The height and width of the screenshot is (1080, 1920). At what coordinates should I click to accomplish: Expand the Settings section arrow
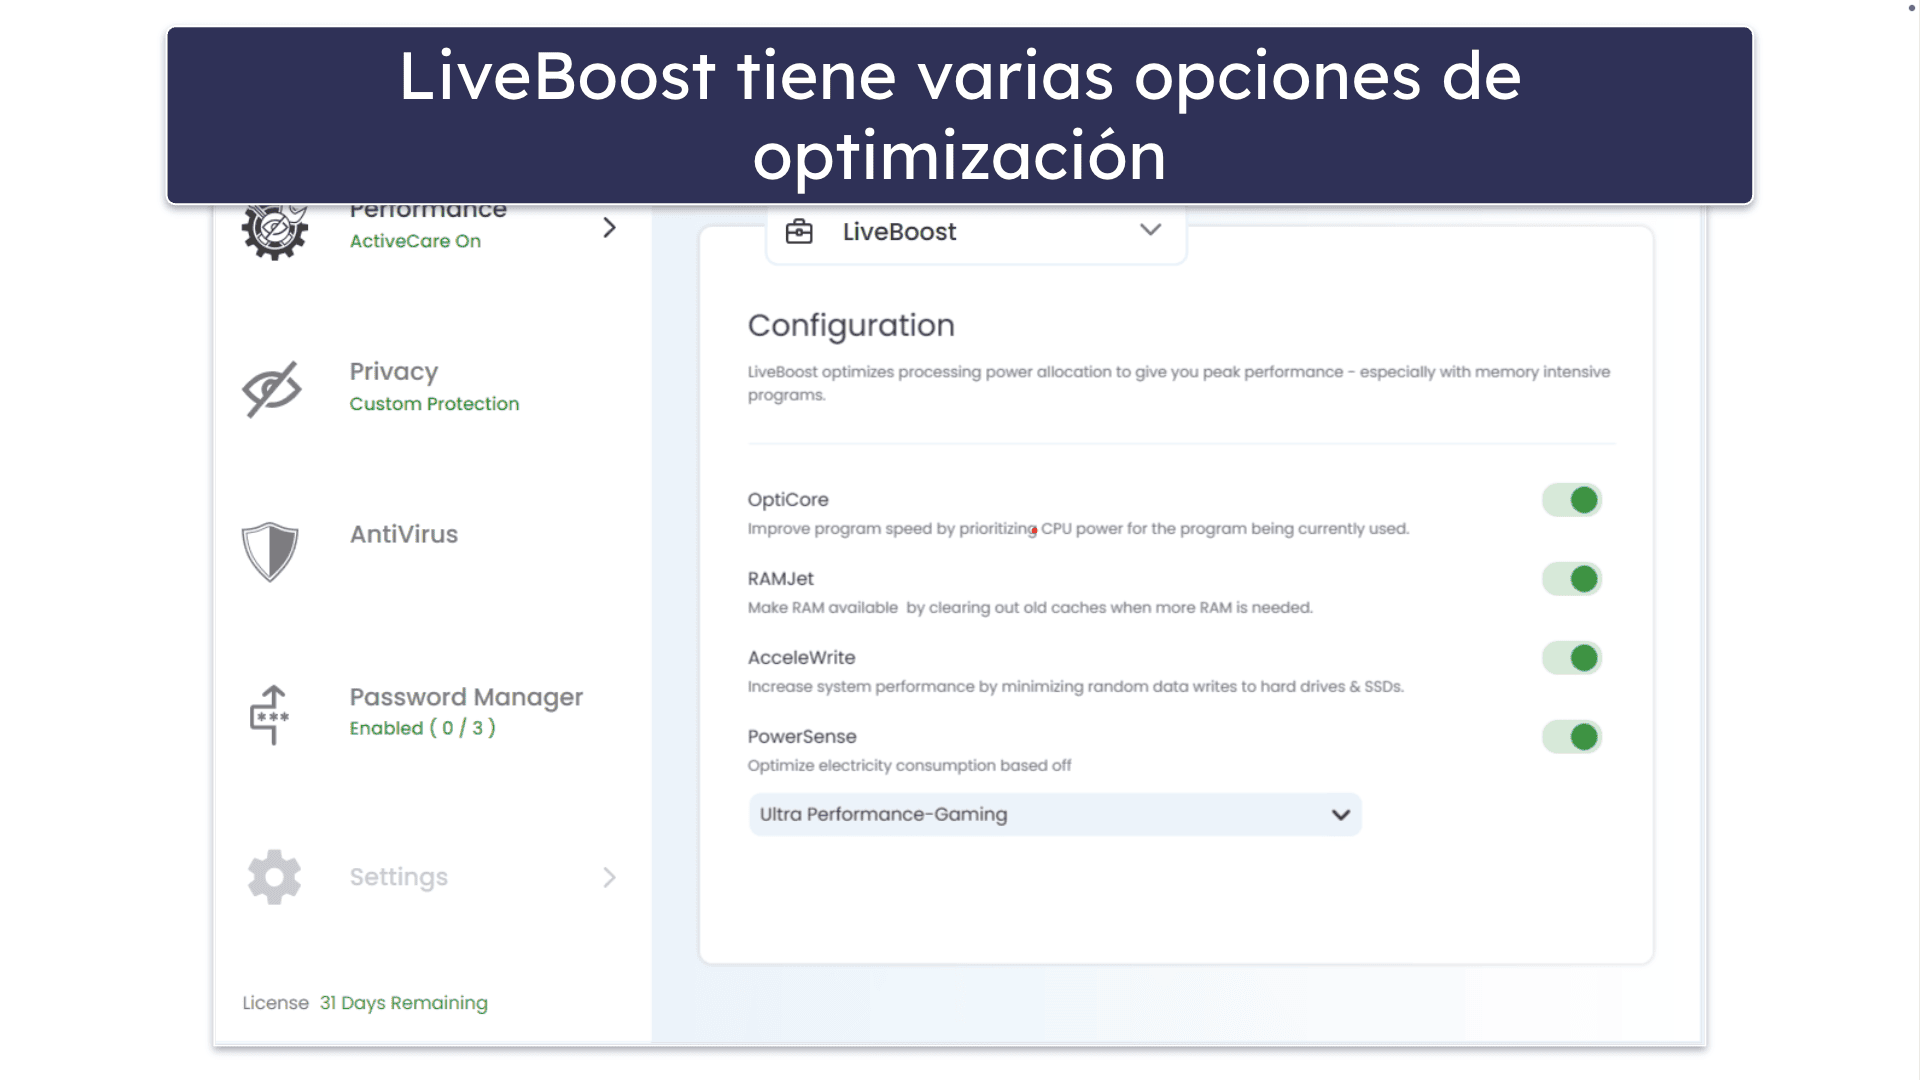(609, 878)
